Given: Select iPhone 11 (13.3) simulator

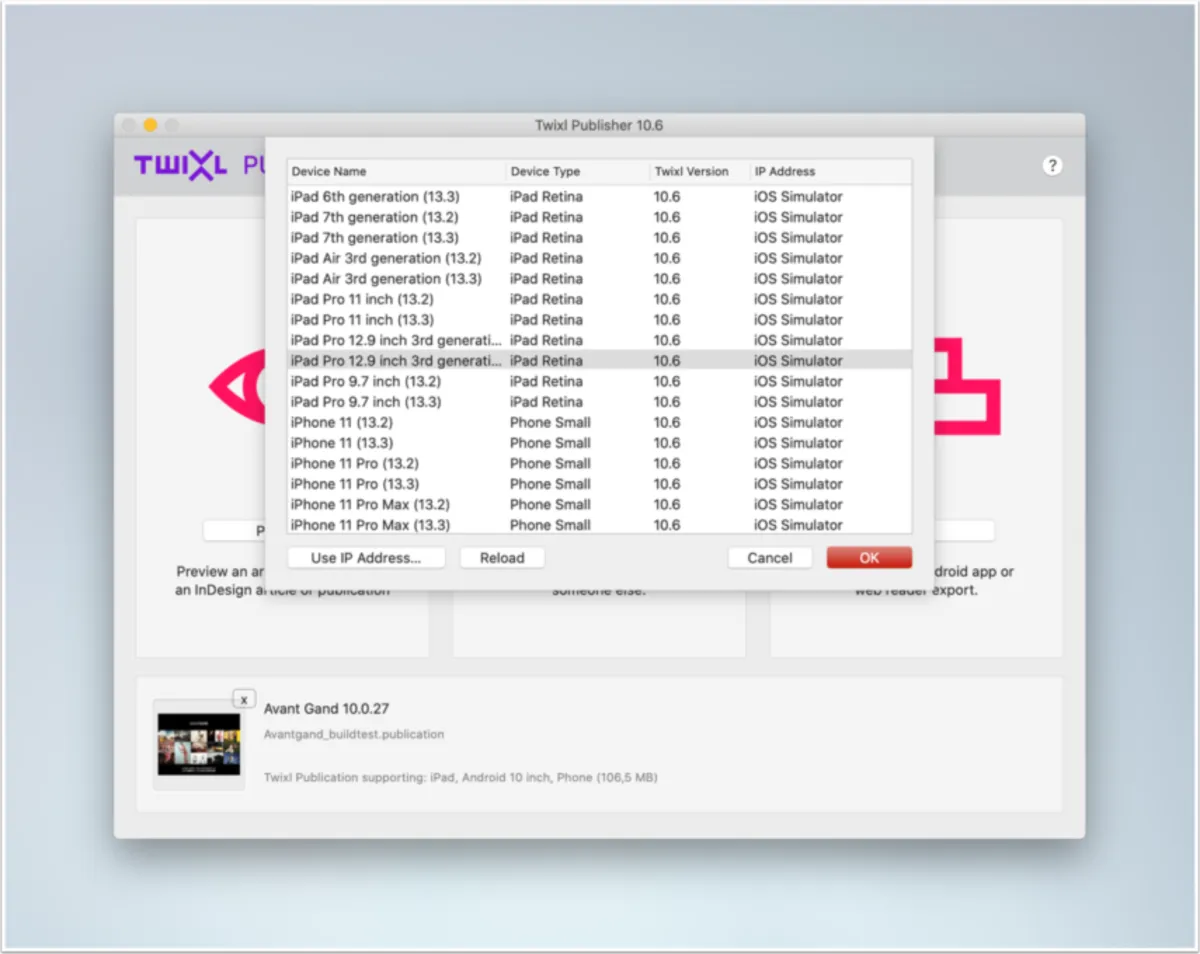Looking at the screenshot, I should tap(599, 443).
